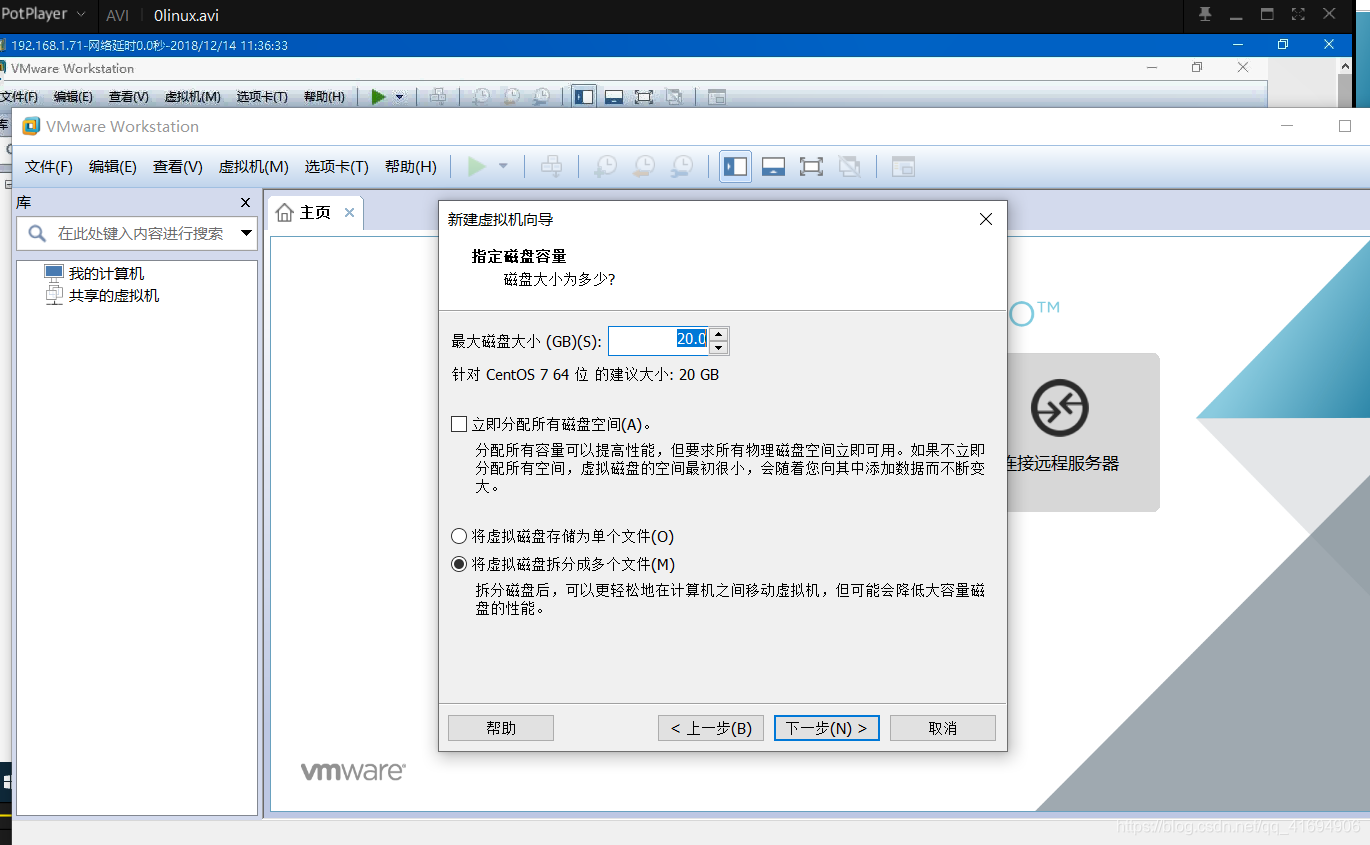Click the green power-on play icon in front VMware toolbar
The width and height of the screenshot is (1370, 845).
coord(477,166)
